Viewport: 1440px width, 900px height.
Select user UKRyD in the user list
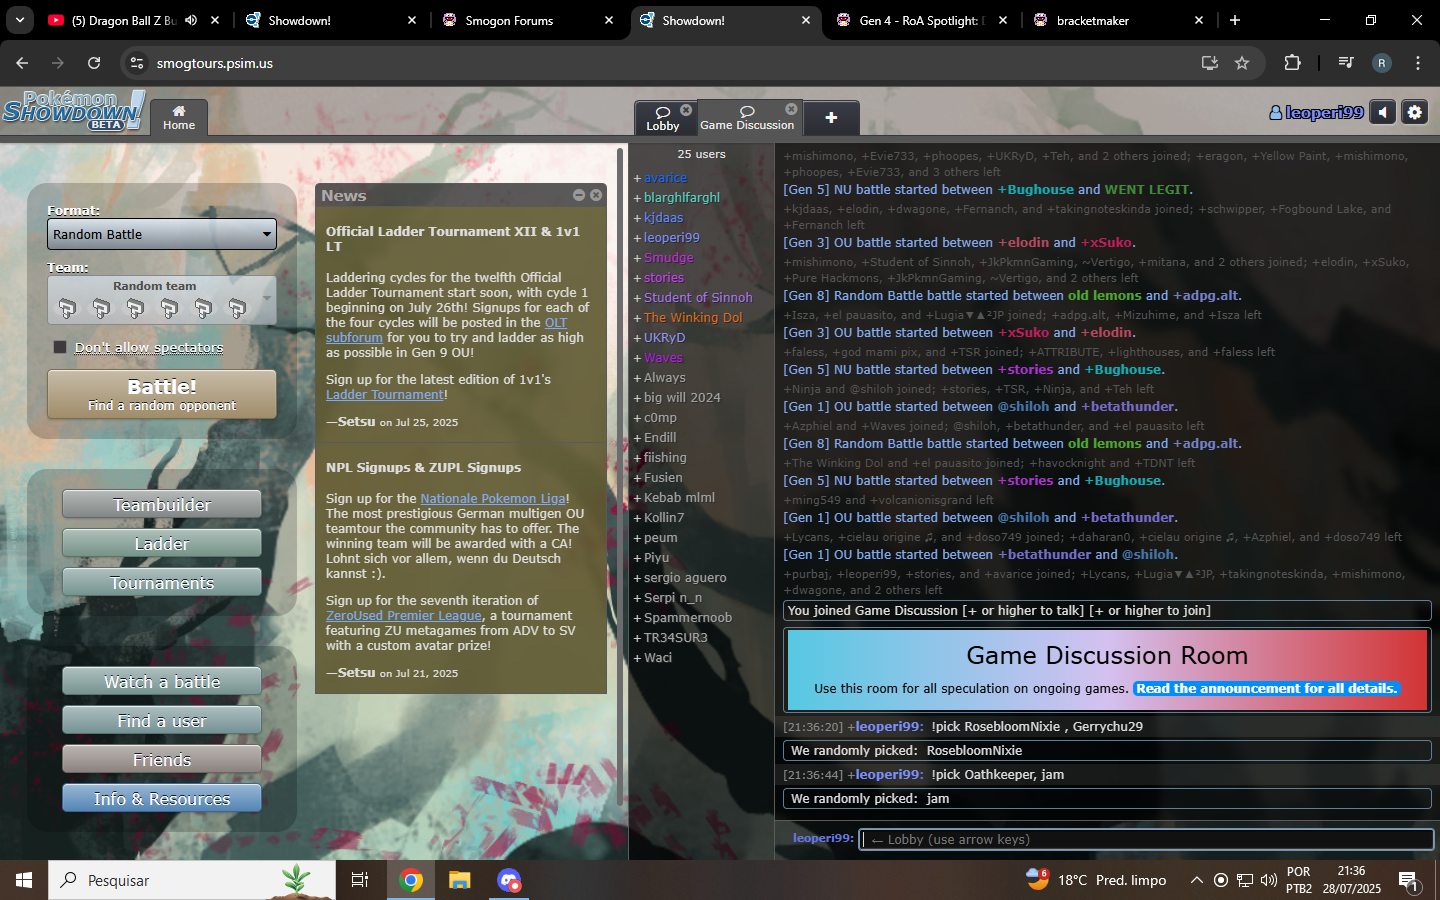[664, 338]
